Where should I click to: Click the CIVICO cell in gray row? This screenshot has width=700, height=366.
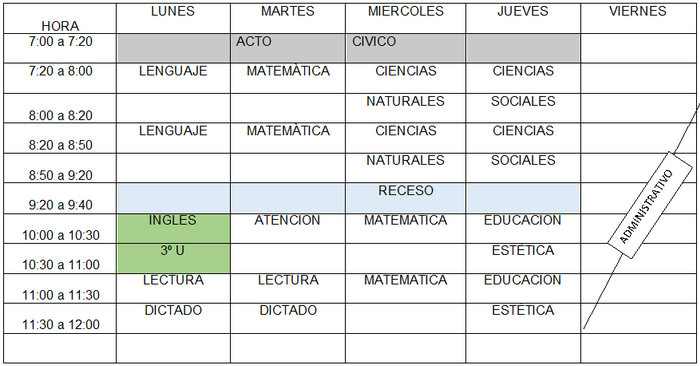(405, 48)
